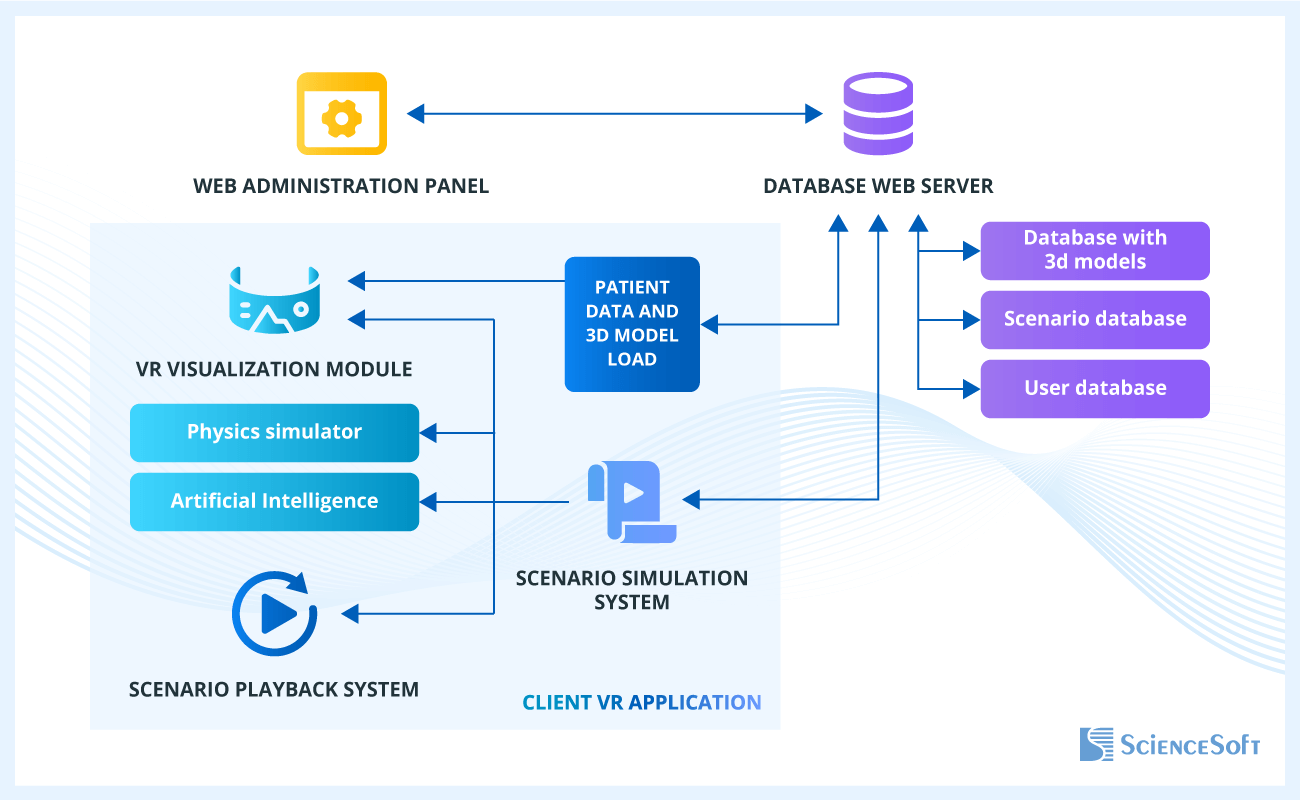
Task: Click the ScienceSoft logo
Action: [x=1170, y=745]
